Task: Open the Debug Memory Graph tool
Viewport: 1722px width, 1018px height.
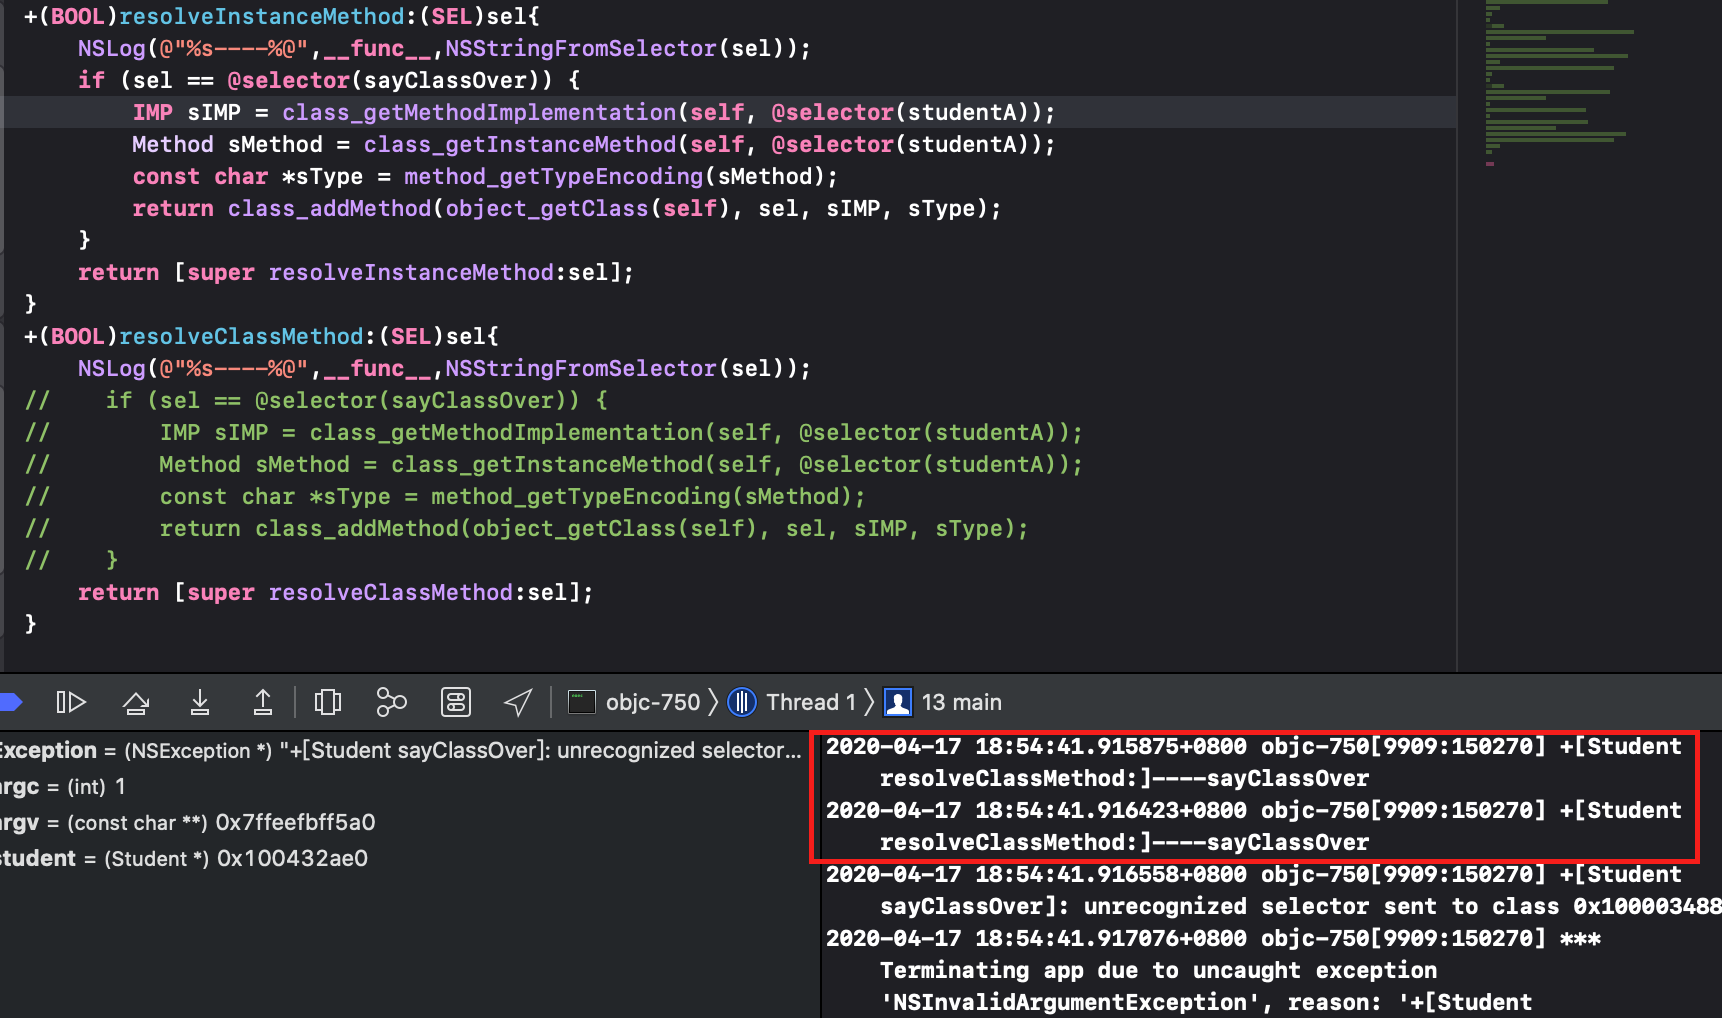Action: [x=391, y=702]
